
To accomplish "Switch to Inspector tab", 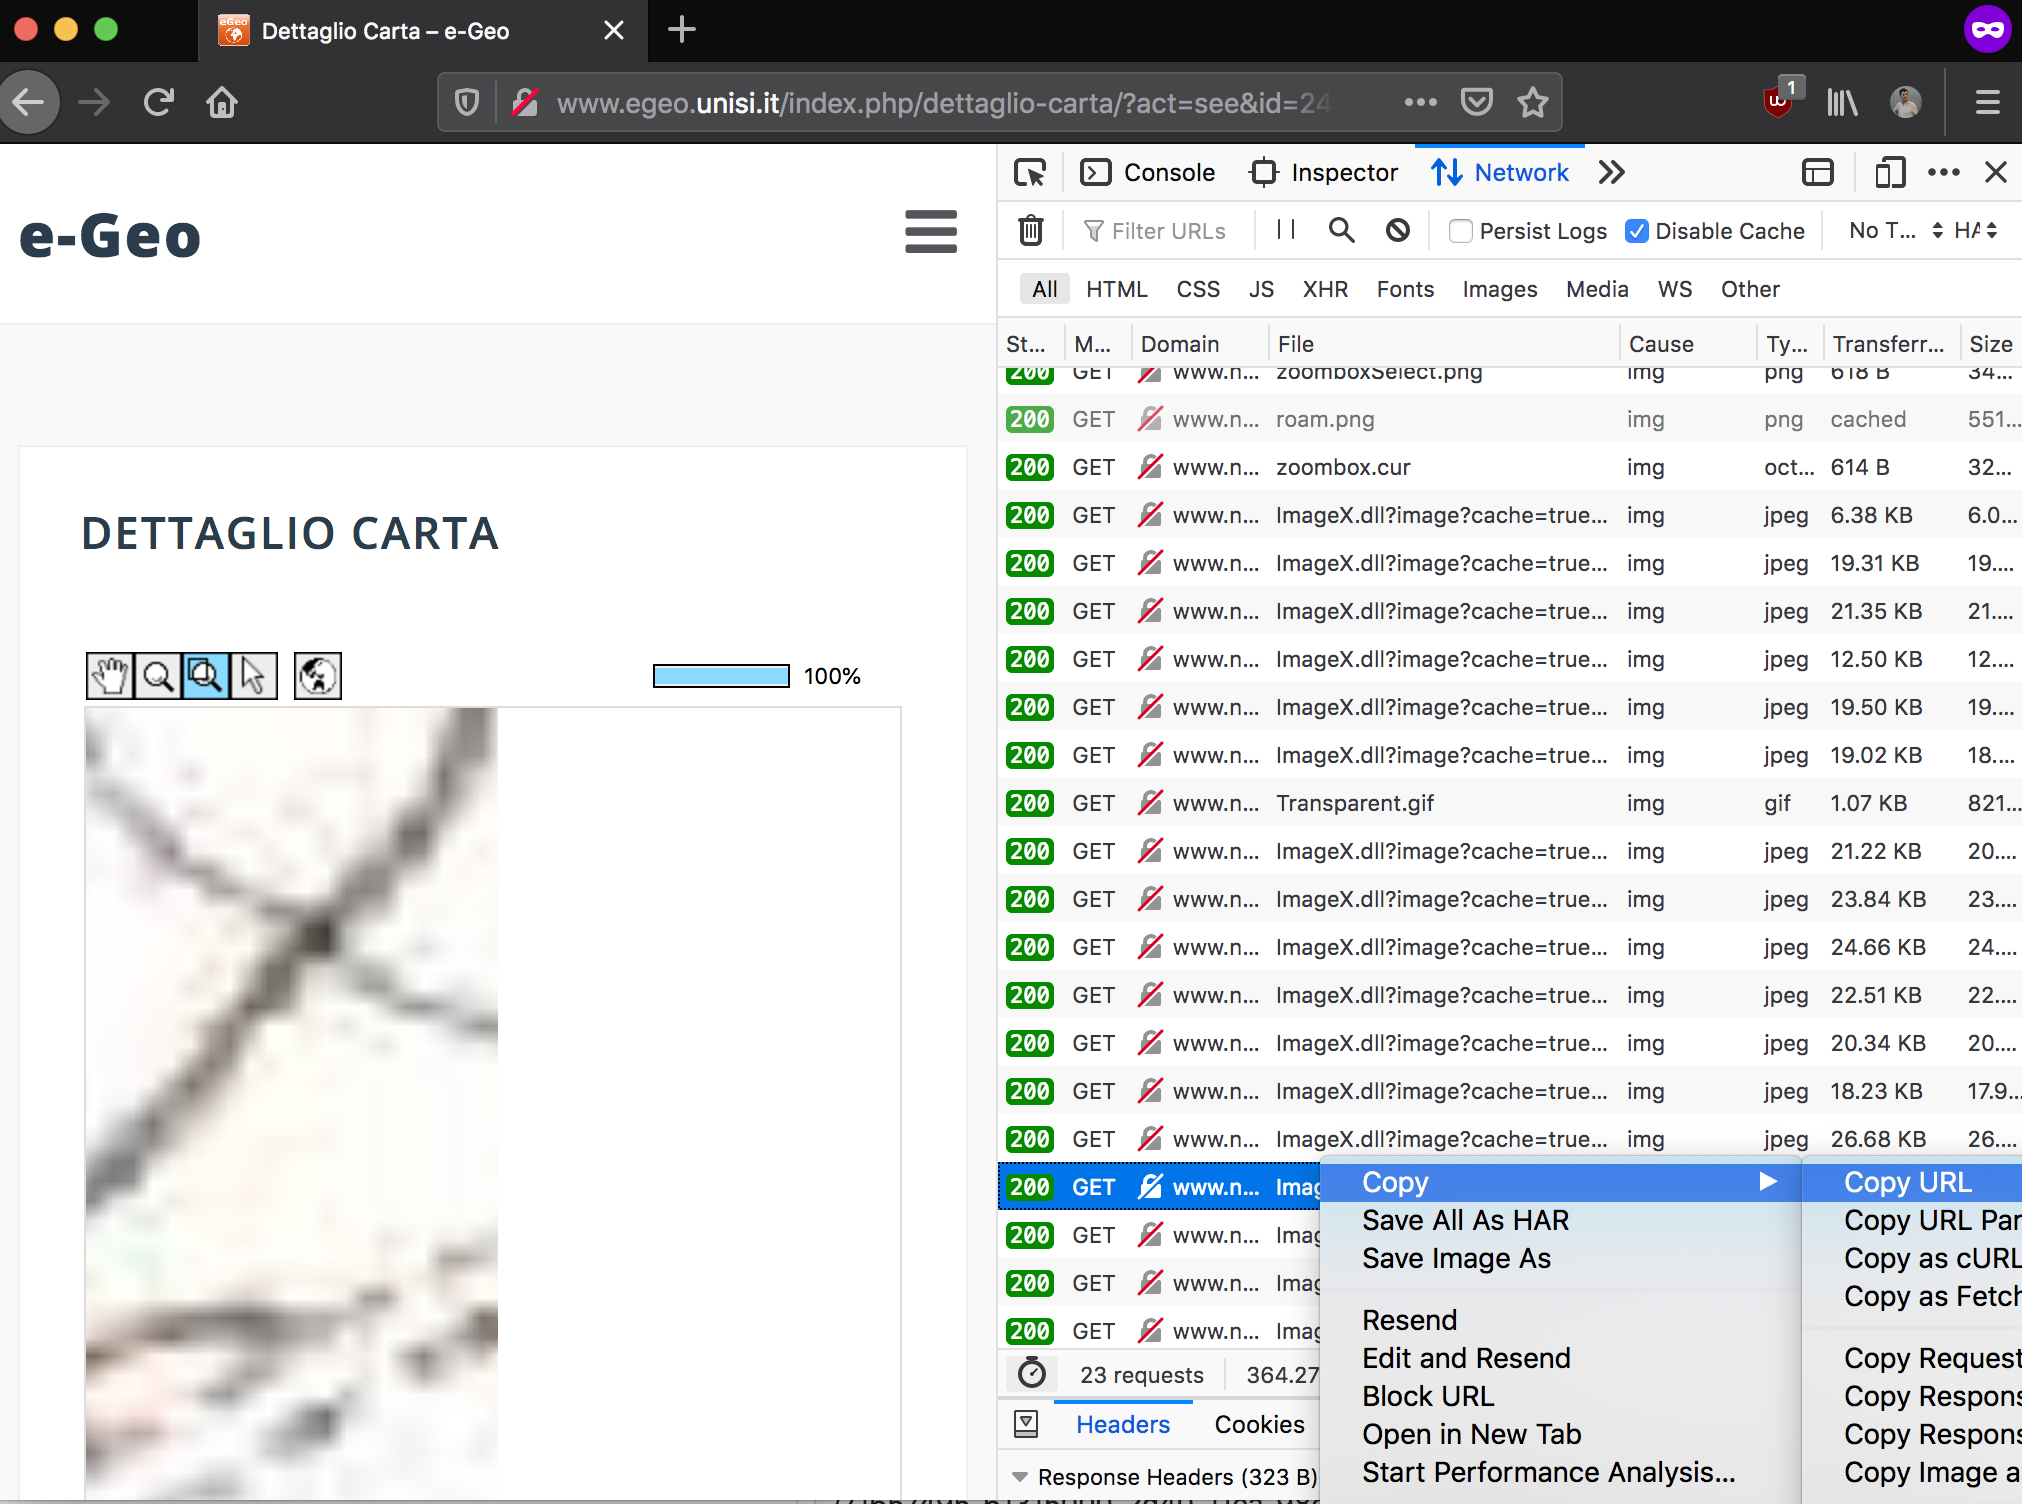I will click(1323, 173).
